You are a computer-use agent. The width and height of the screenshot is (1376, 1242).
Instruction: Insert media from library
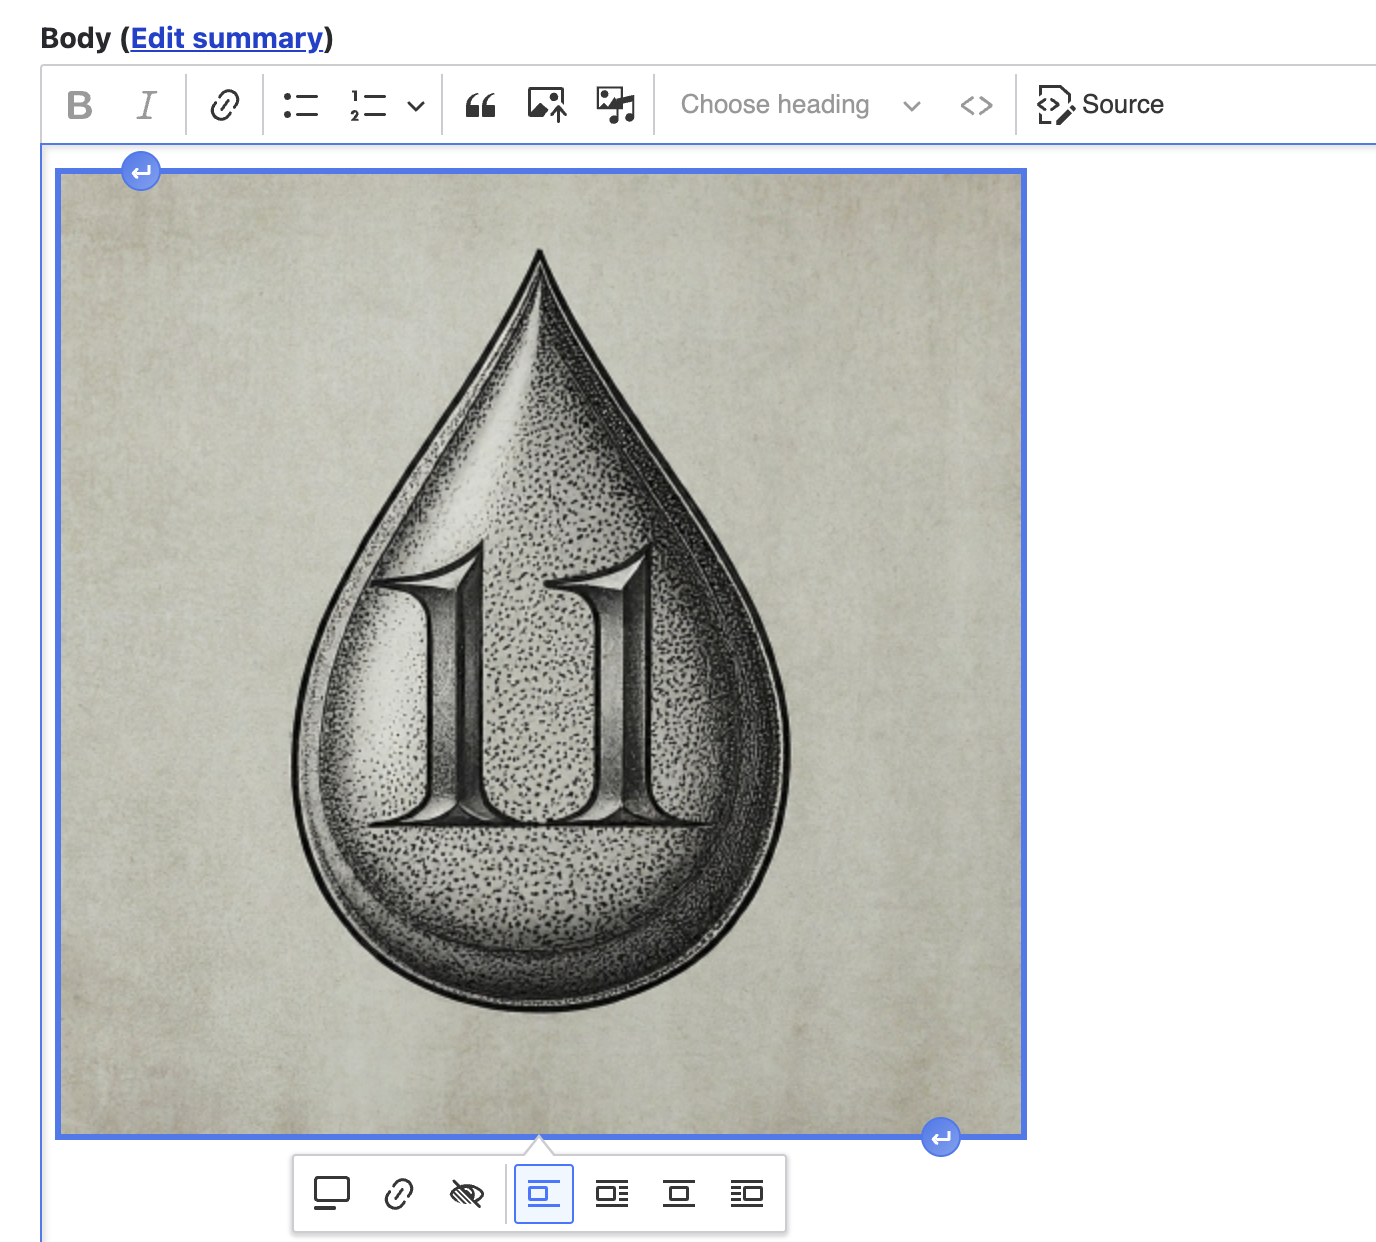pos(616,104)
